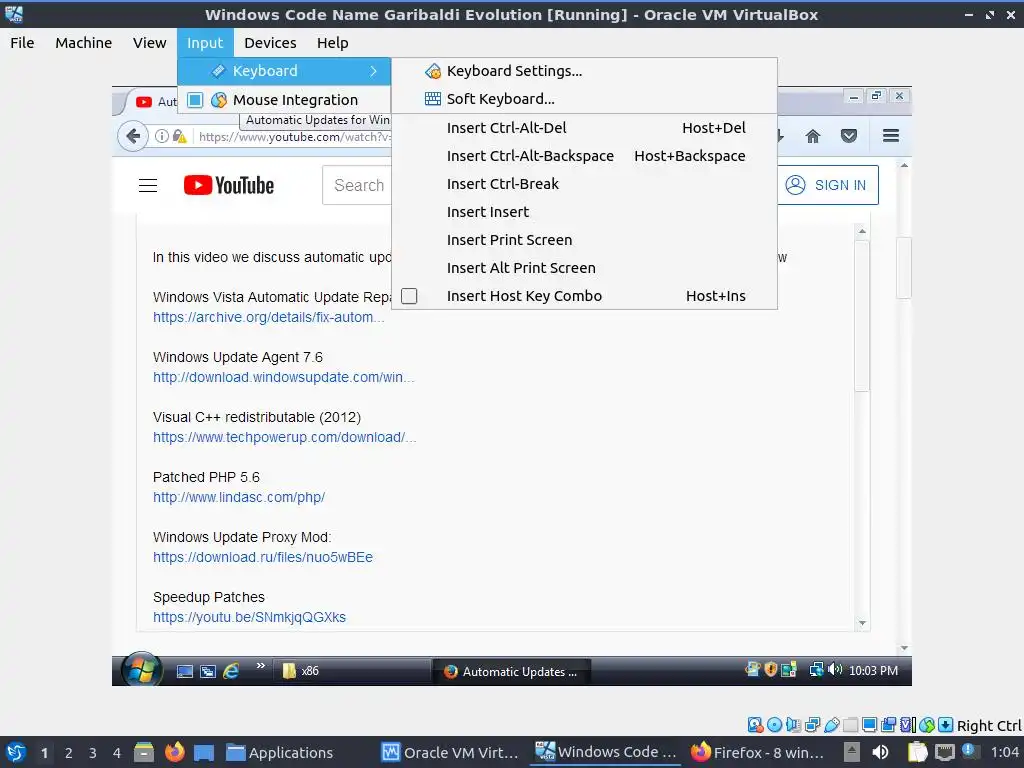The width and height of the screenshot is (1024, 768).
Task: Choose Insert Ctrl-Alt-Backspace entry
Action: 584,156
